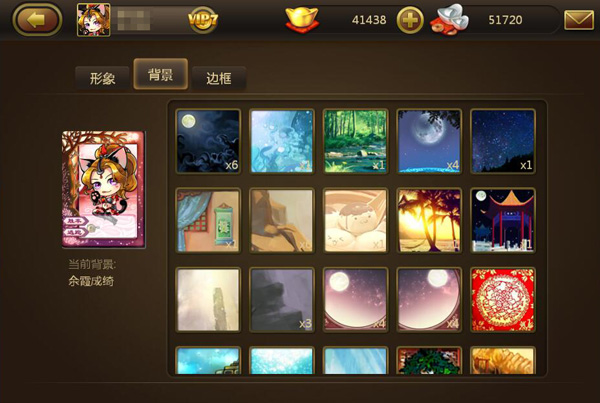Choose the green forest stream background
The image size is (600, 403).
point(355,141)
